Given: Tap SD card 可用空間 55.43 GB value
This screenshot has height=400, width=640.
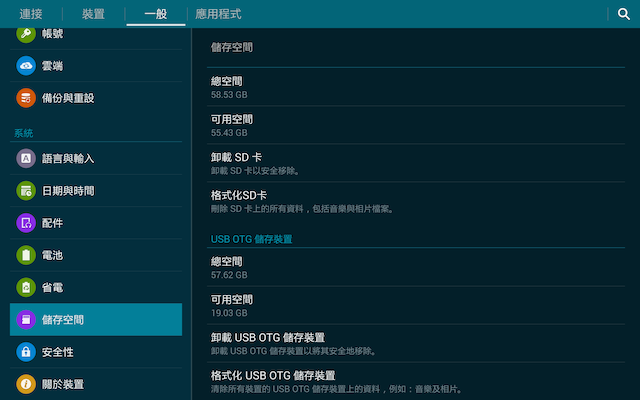Looking at the screenshot, I should click(x=229, y=133).
